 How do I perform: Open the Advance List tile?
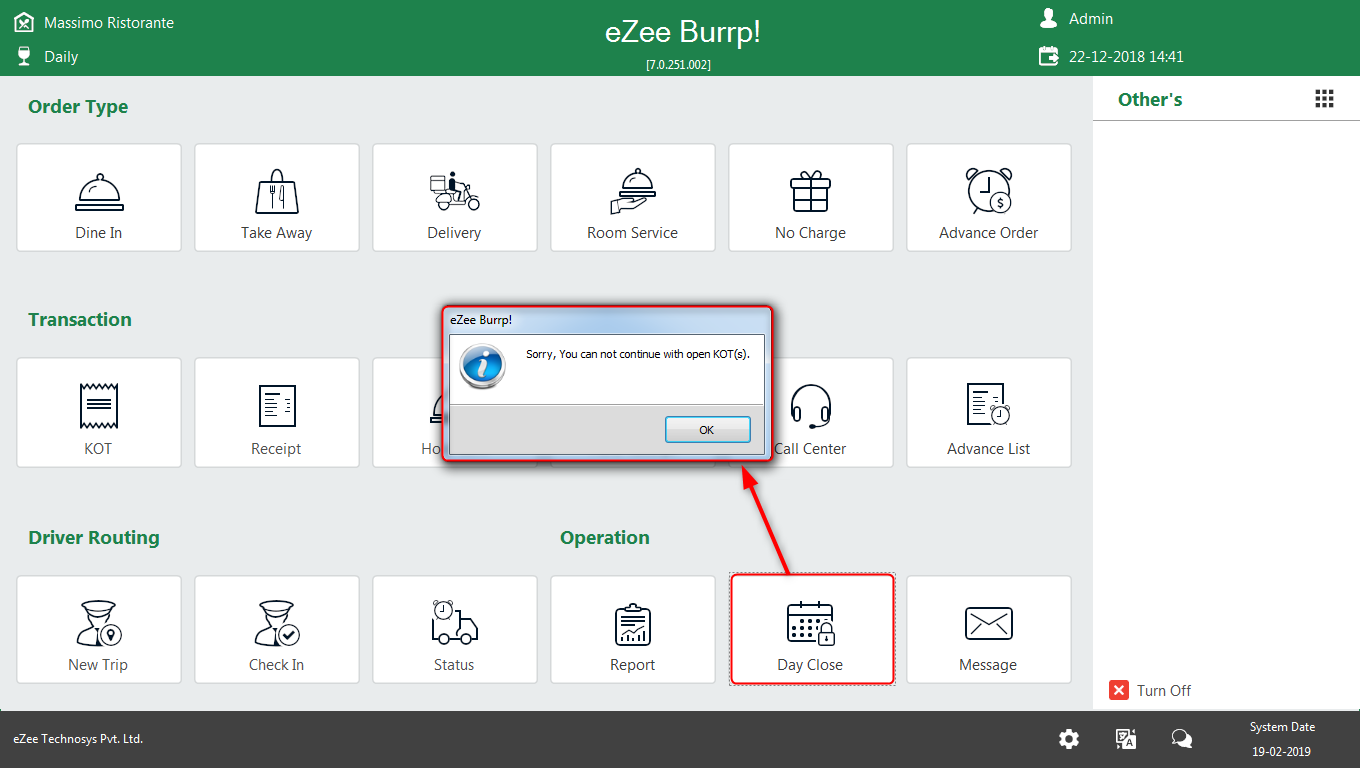pyautogui.click(x=989, y=412)
